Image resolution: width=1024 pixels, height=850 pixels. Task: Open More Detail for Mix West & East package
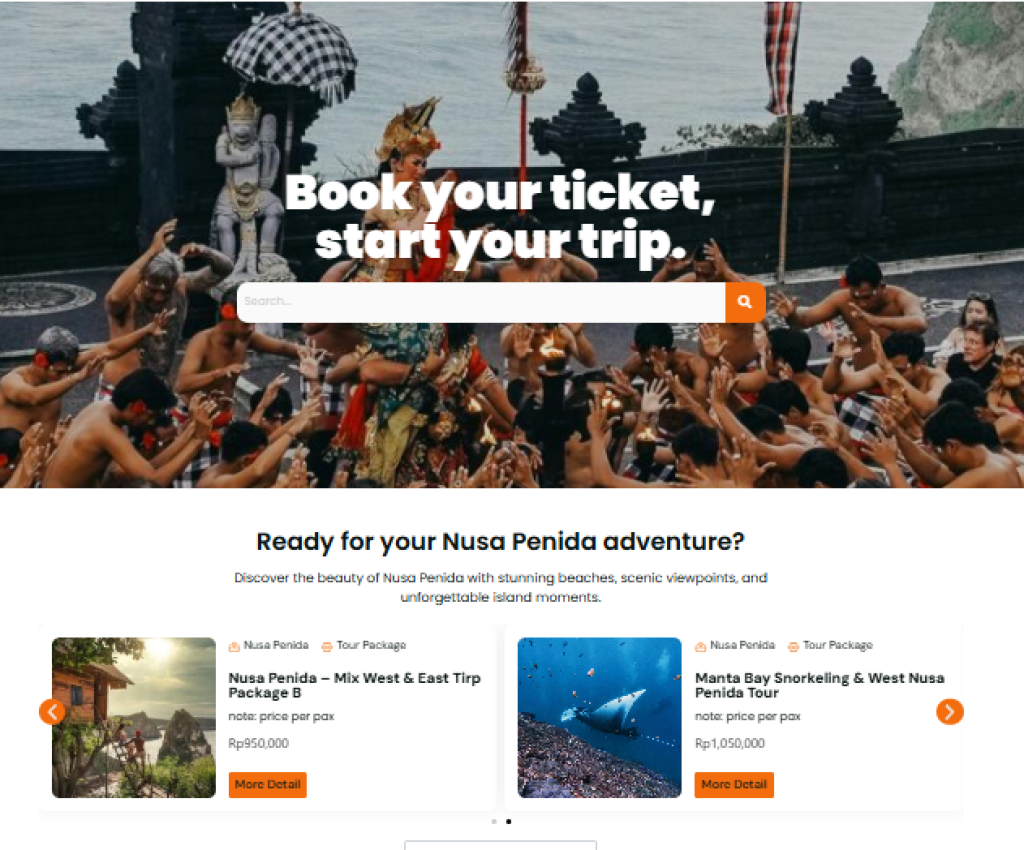click(x=268, y=785)
